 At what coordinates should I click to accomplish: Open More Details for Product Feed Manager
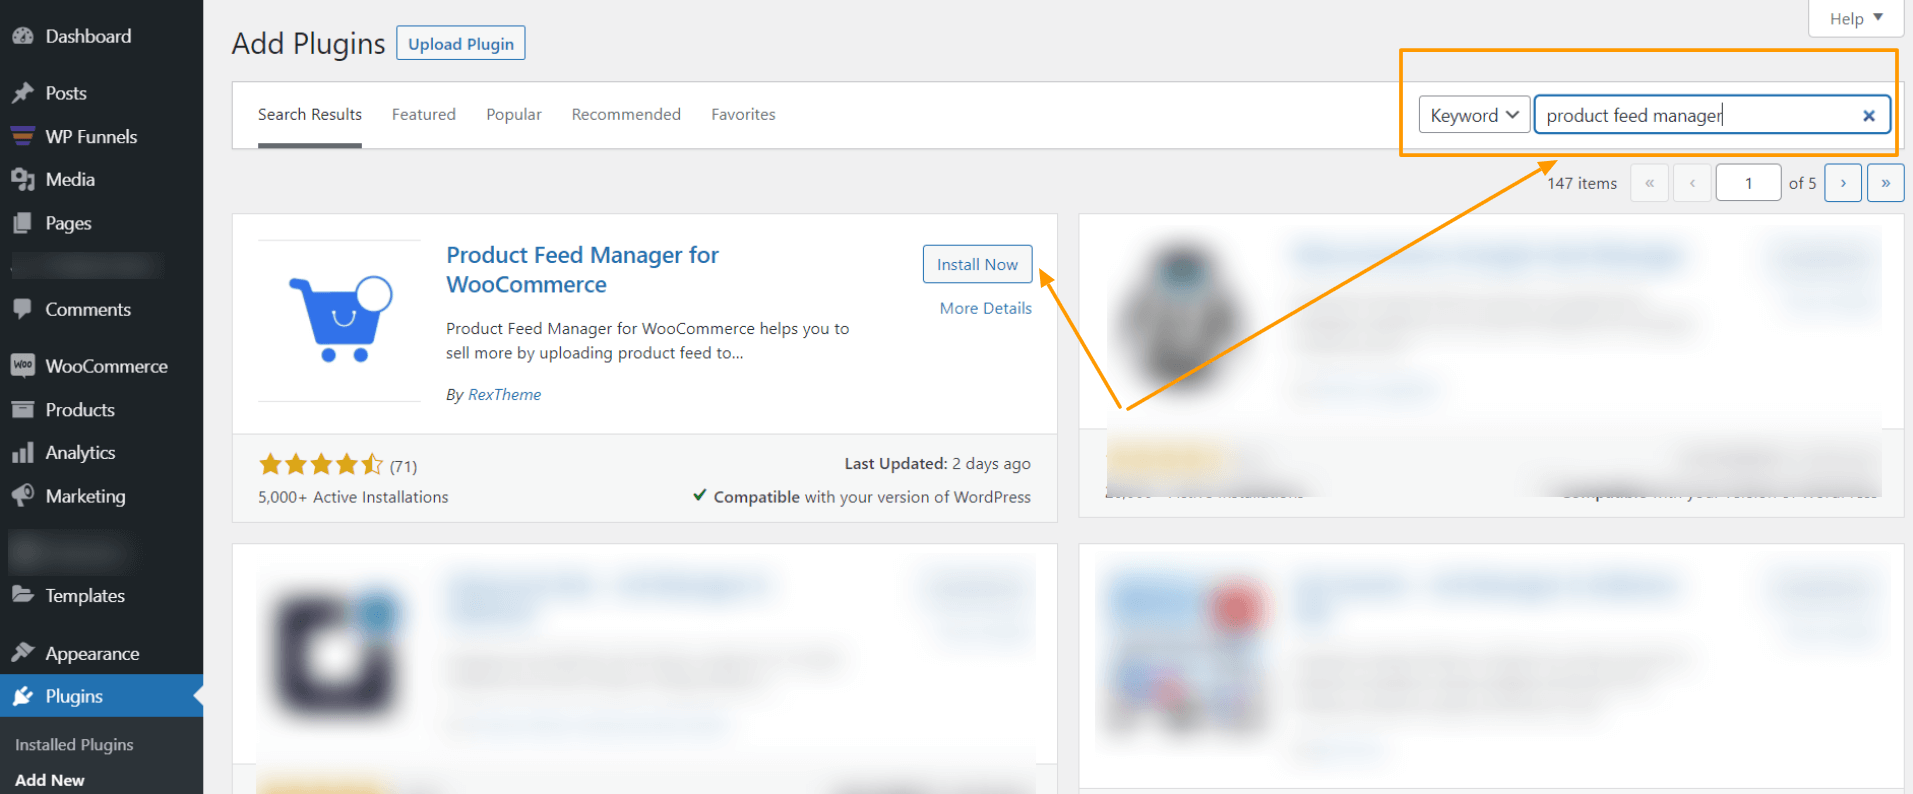[985, 308]
